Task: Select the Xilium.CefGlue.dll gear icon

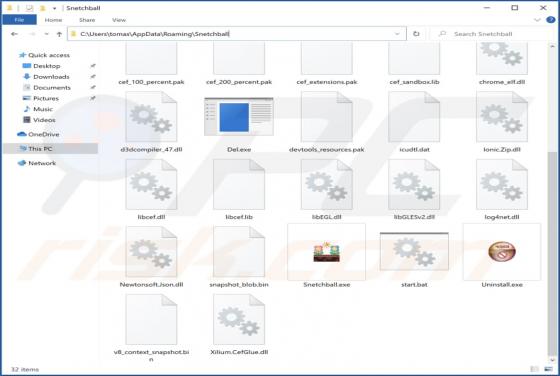Action: (239, 319)
